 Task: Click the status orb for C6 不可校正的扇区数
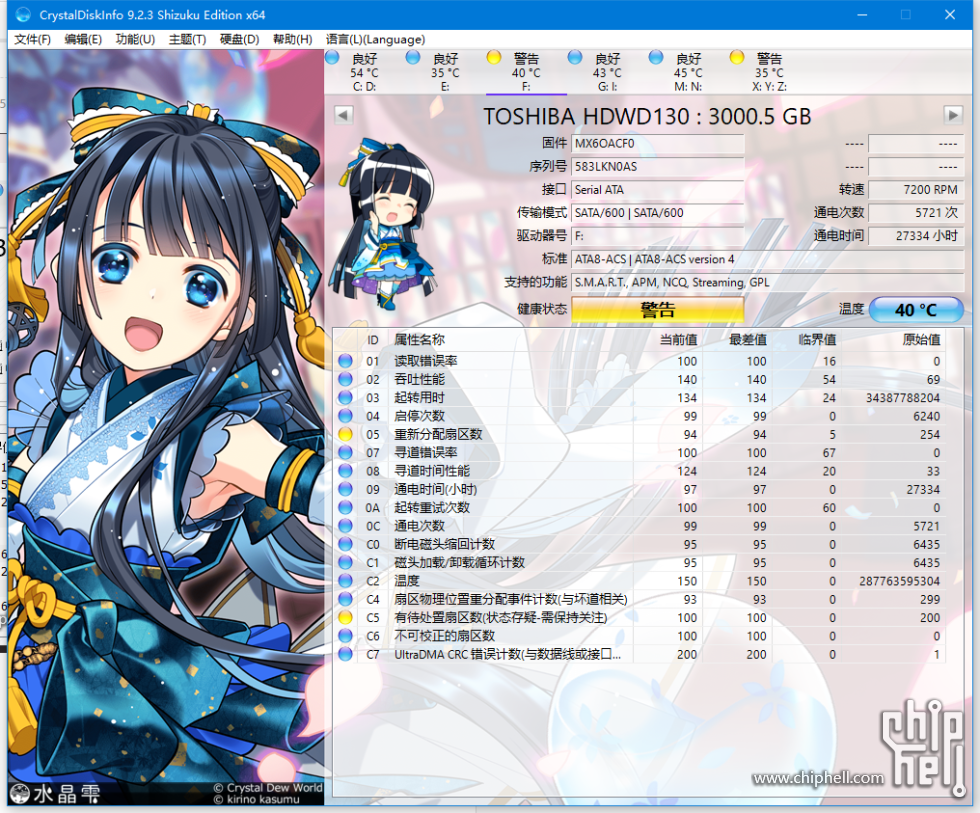(345, 636)
